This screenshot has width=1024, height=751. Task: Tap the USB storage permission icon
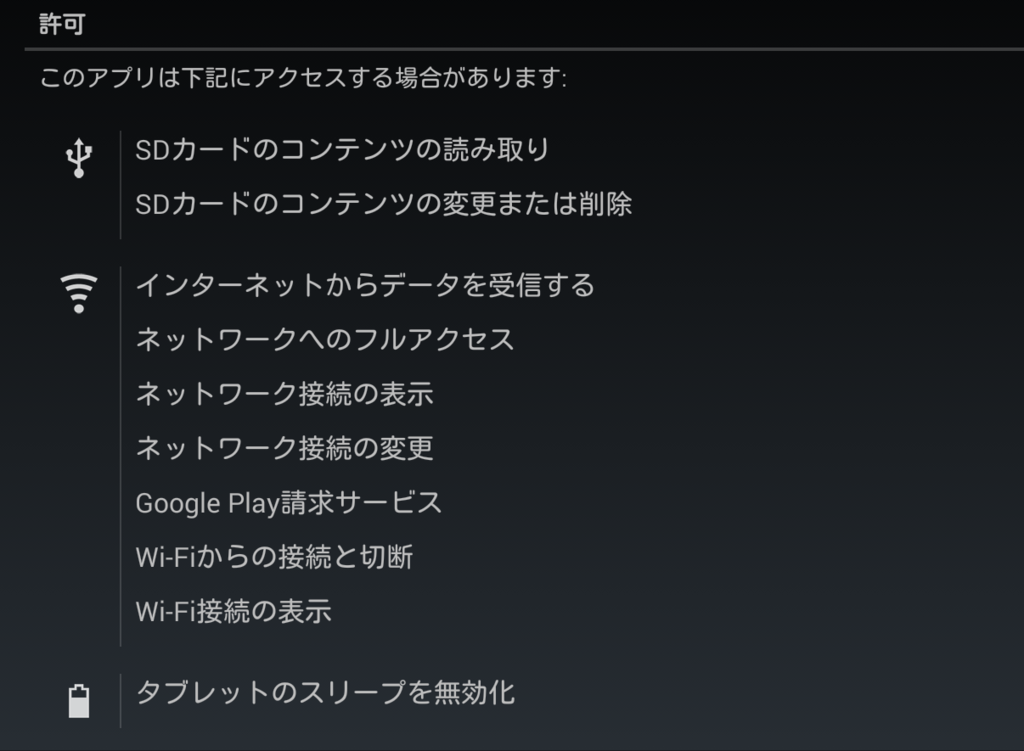(79, 158)
